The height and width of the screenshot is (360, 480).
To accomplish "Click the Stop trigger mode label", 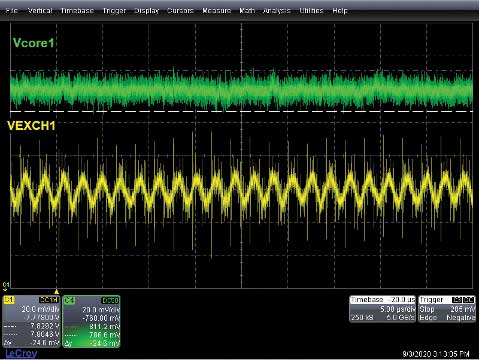I will [x=427, y=309].
